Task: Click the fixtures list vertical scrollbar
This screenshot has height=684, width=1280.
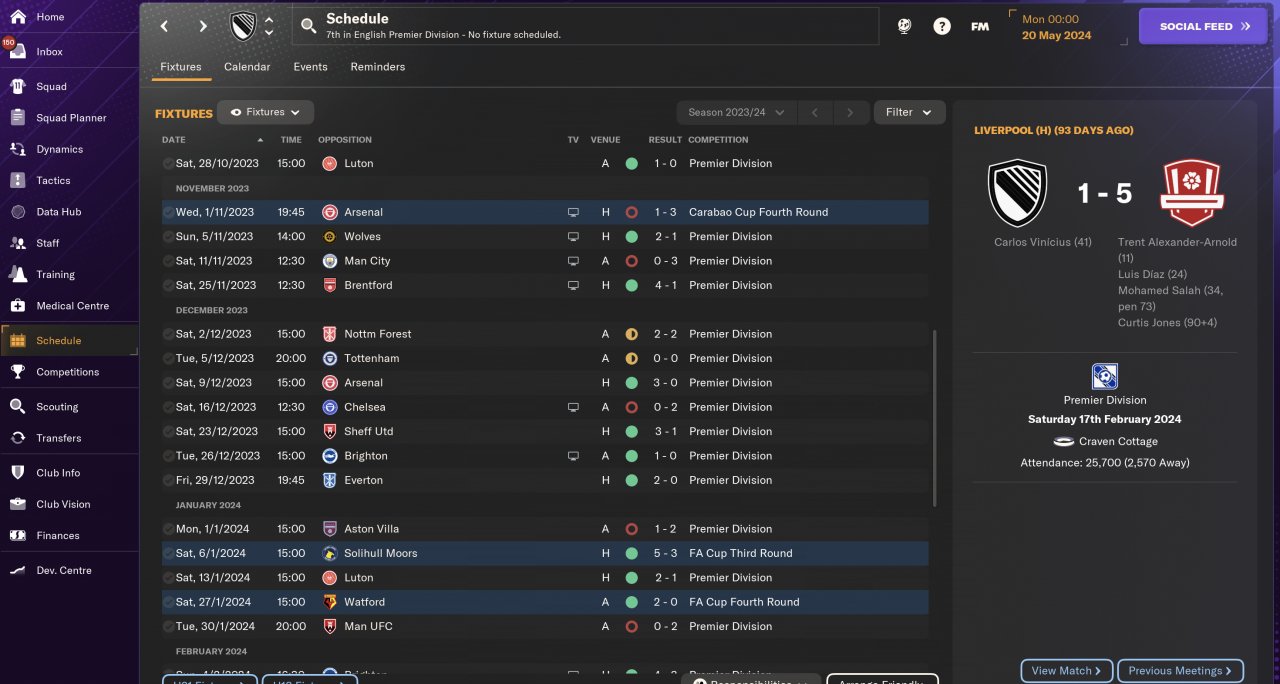Action: tap(935, 420)
